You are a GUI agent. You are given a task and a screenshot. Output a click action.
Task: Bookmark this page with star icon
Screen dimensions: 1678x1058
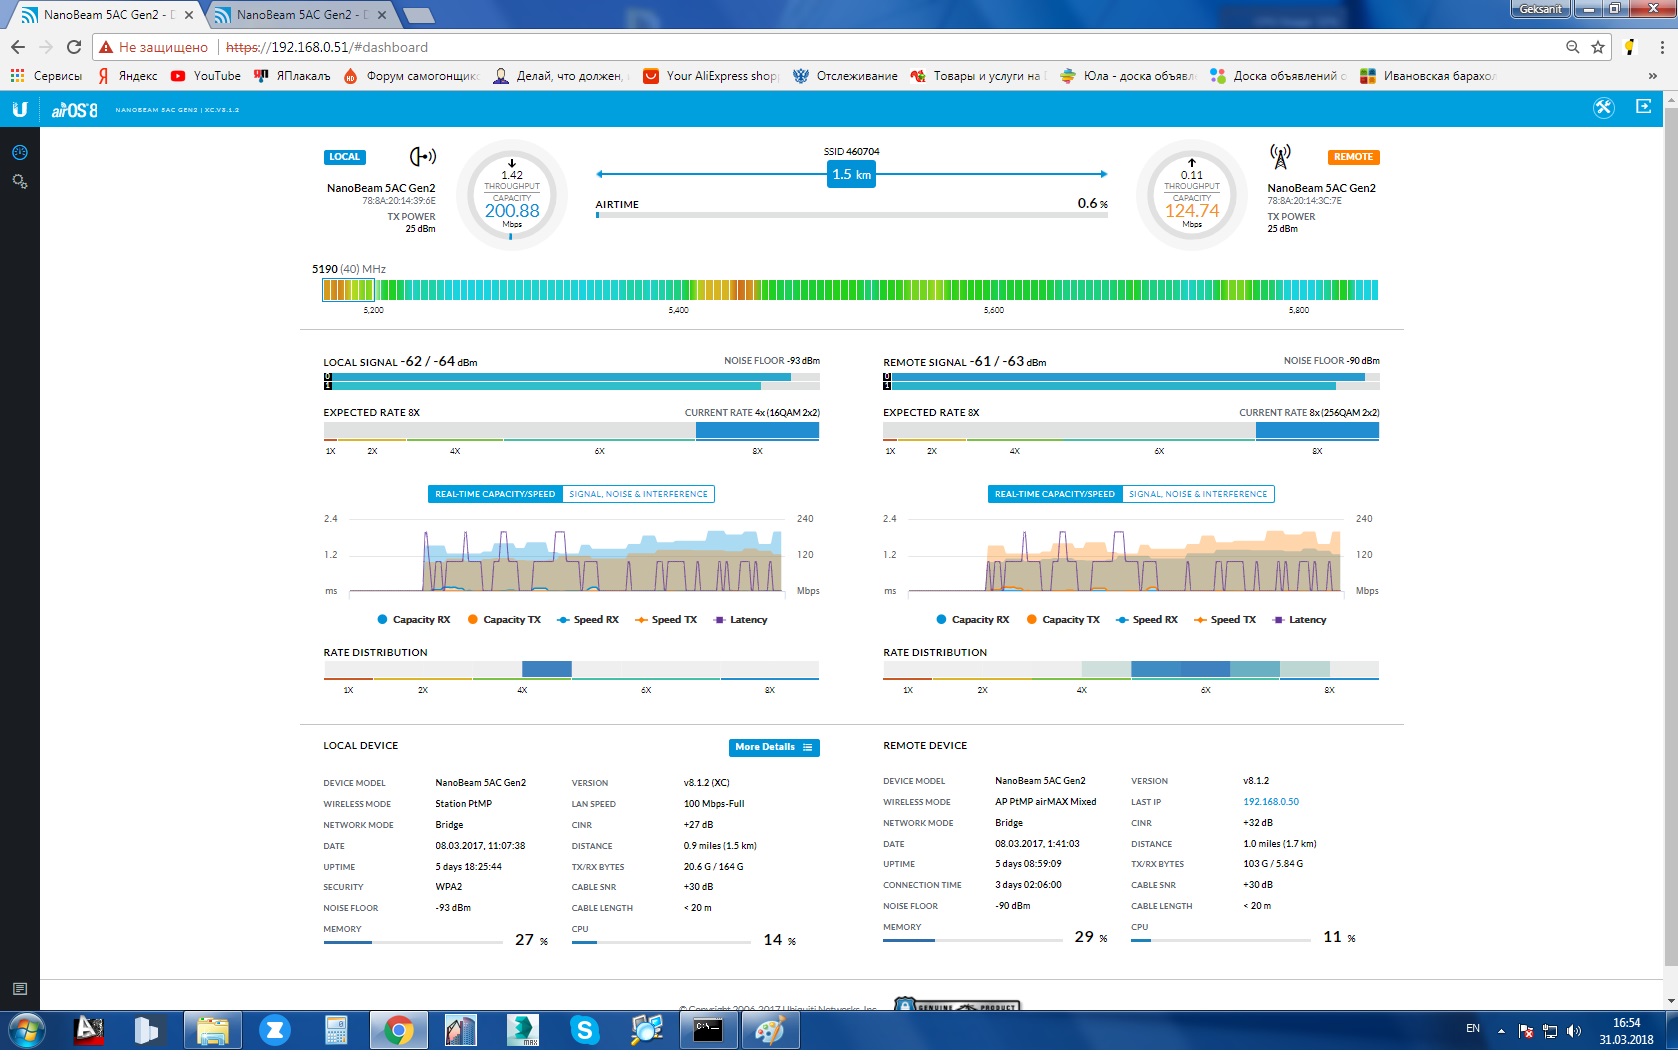1597,47
